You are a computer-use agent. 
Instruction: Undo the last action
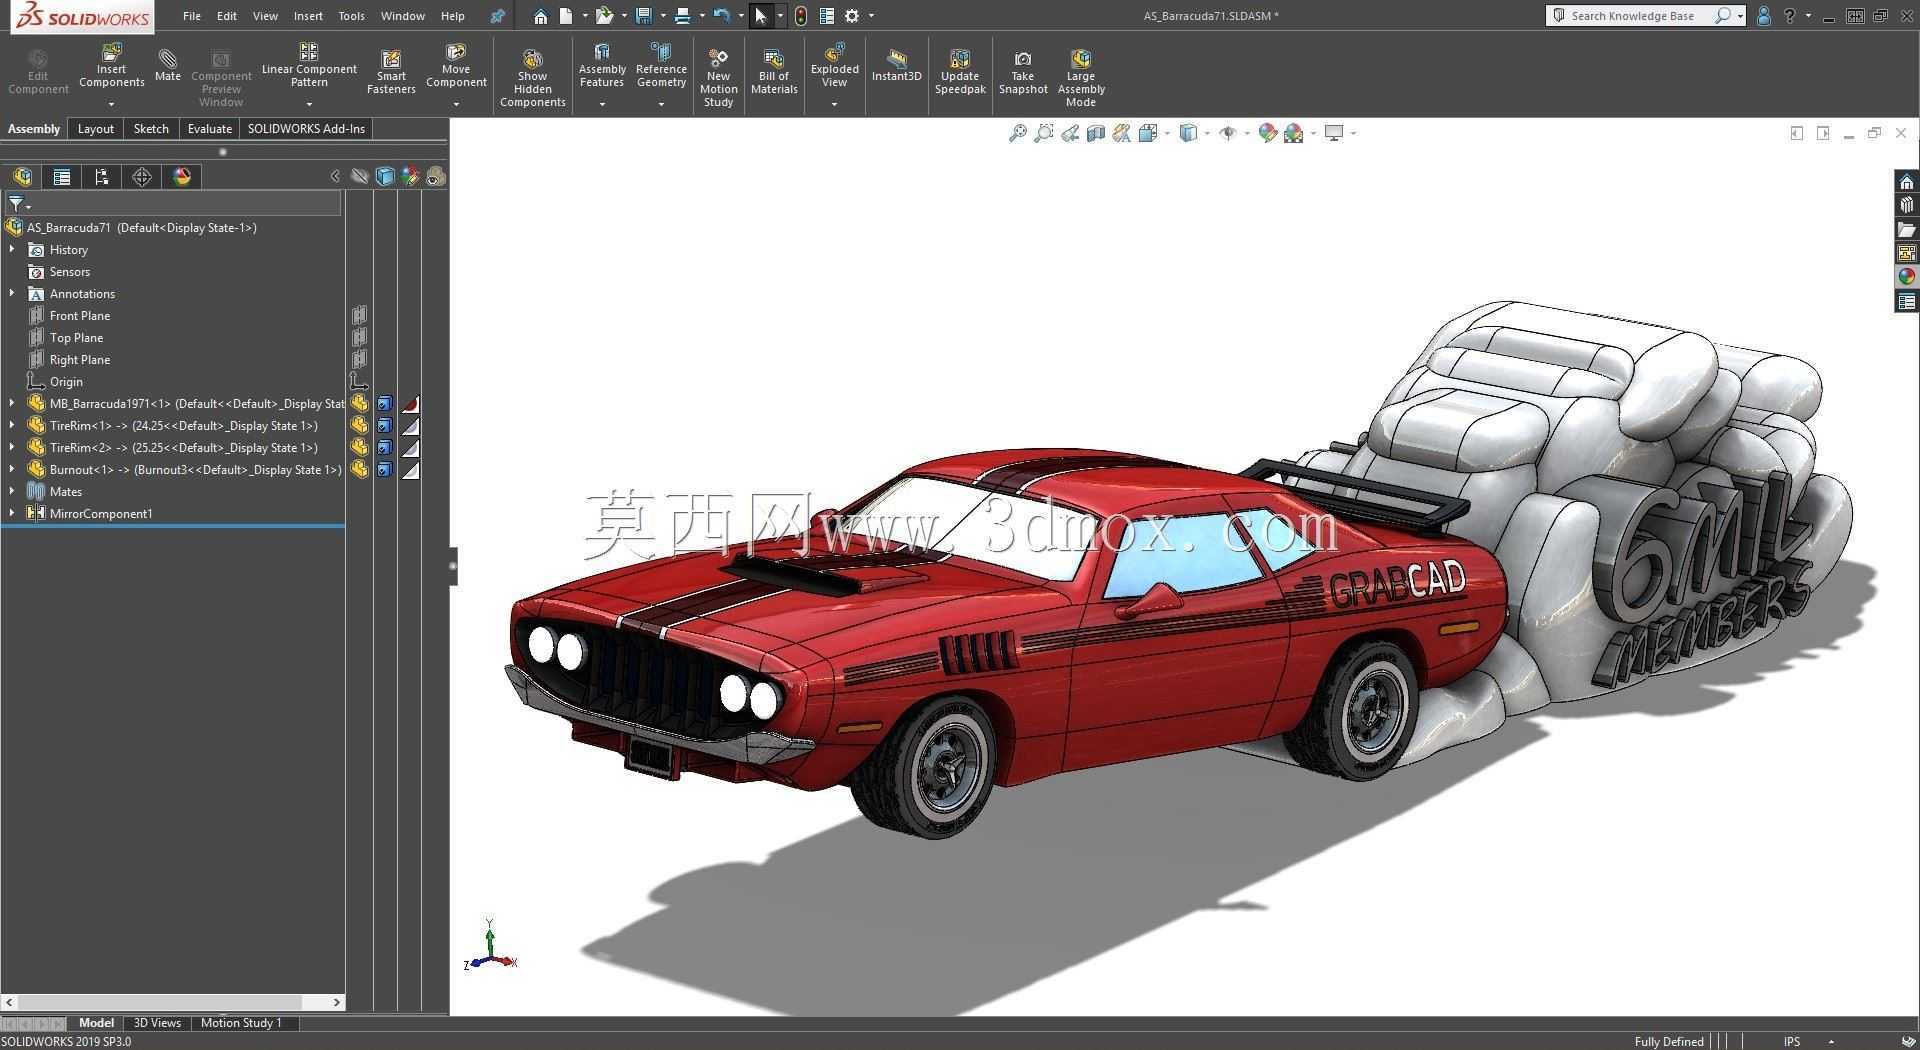(x=721, y=16)
